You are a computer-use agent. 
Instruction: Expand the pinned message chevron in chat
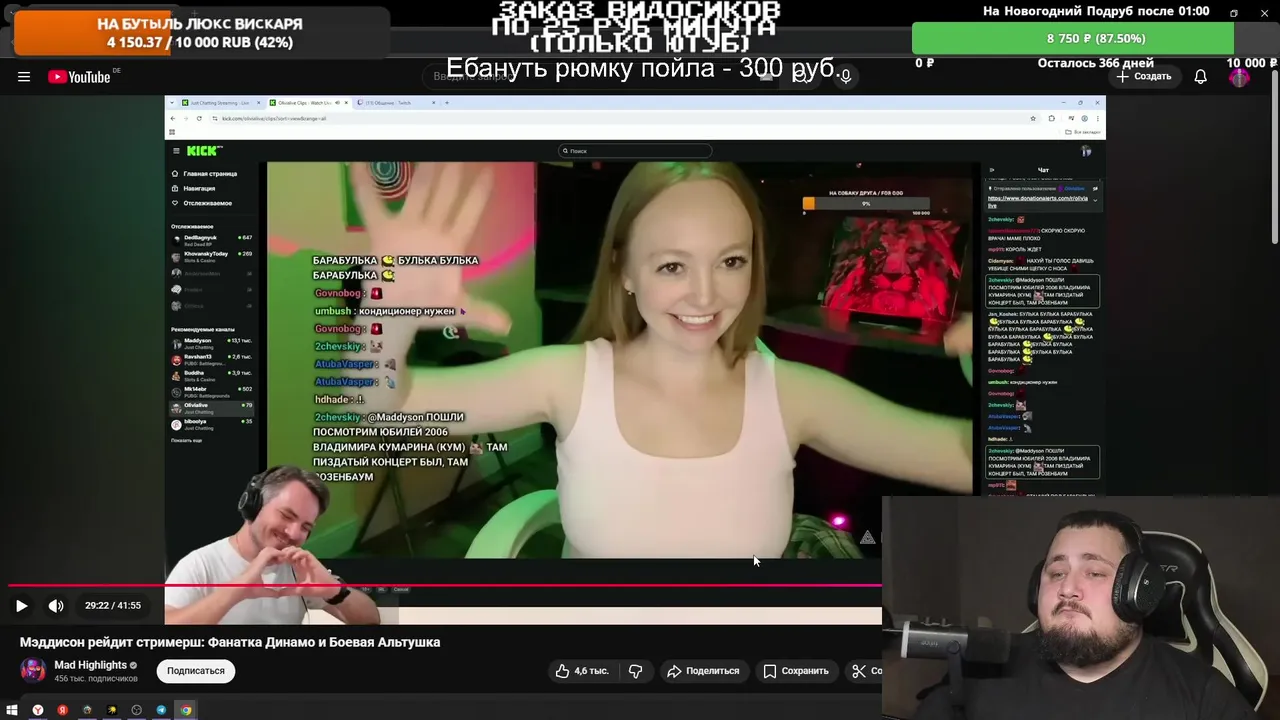1095,200
